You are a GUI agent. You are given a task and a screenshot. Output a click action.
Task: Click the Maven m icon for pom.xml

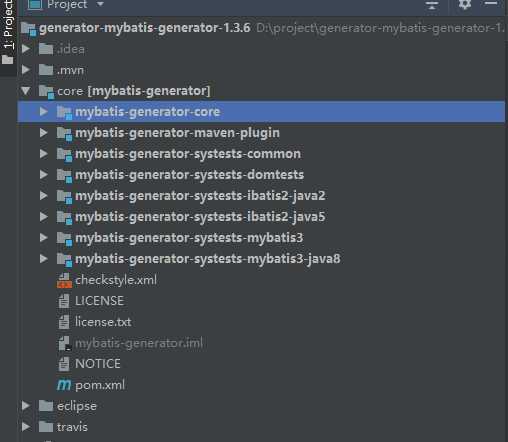pyautogui.click(x=64, y=385)
